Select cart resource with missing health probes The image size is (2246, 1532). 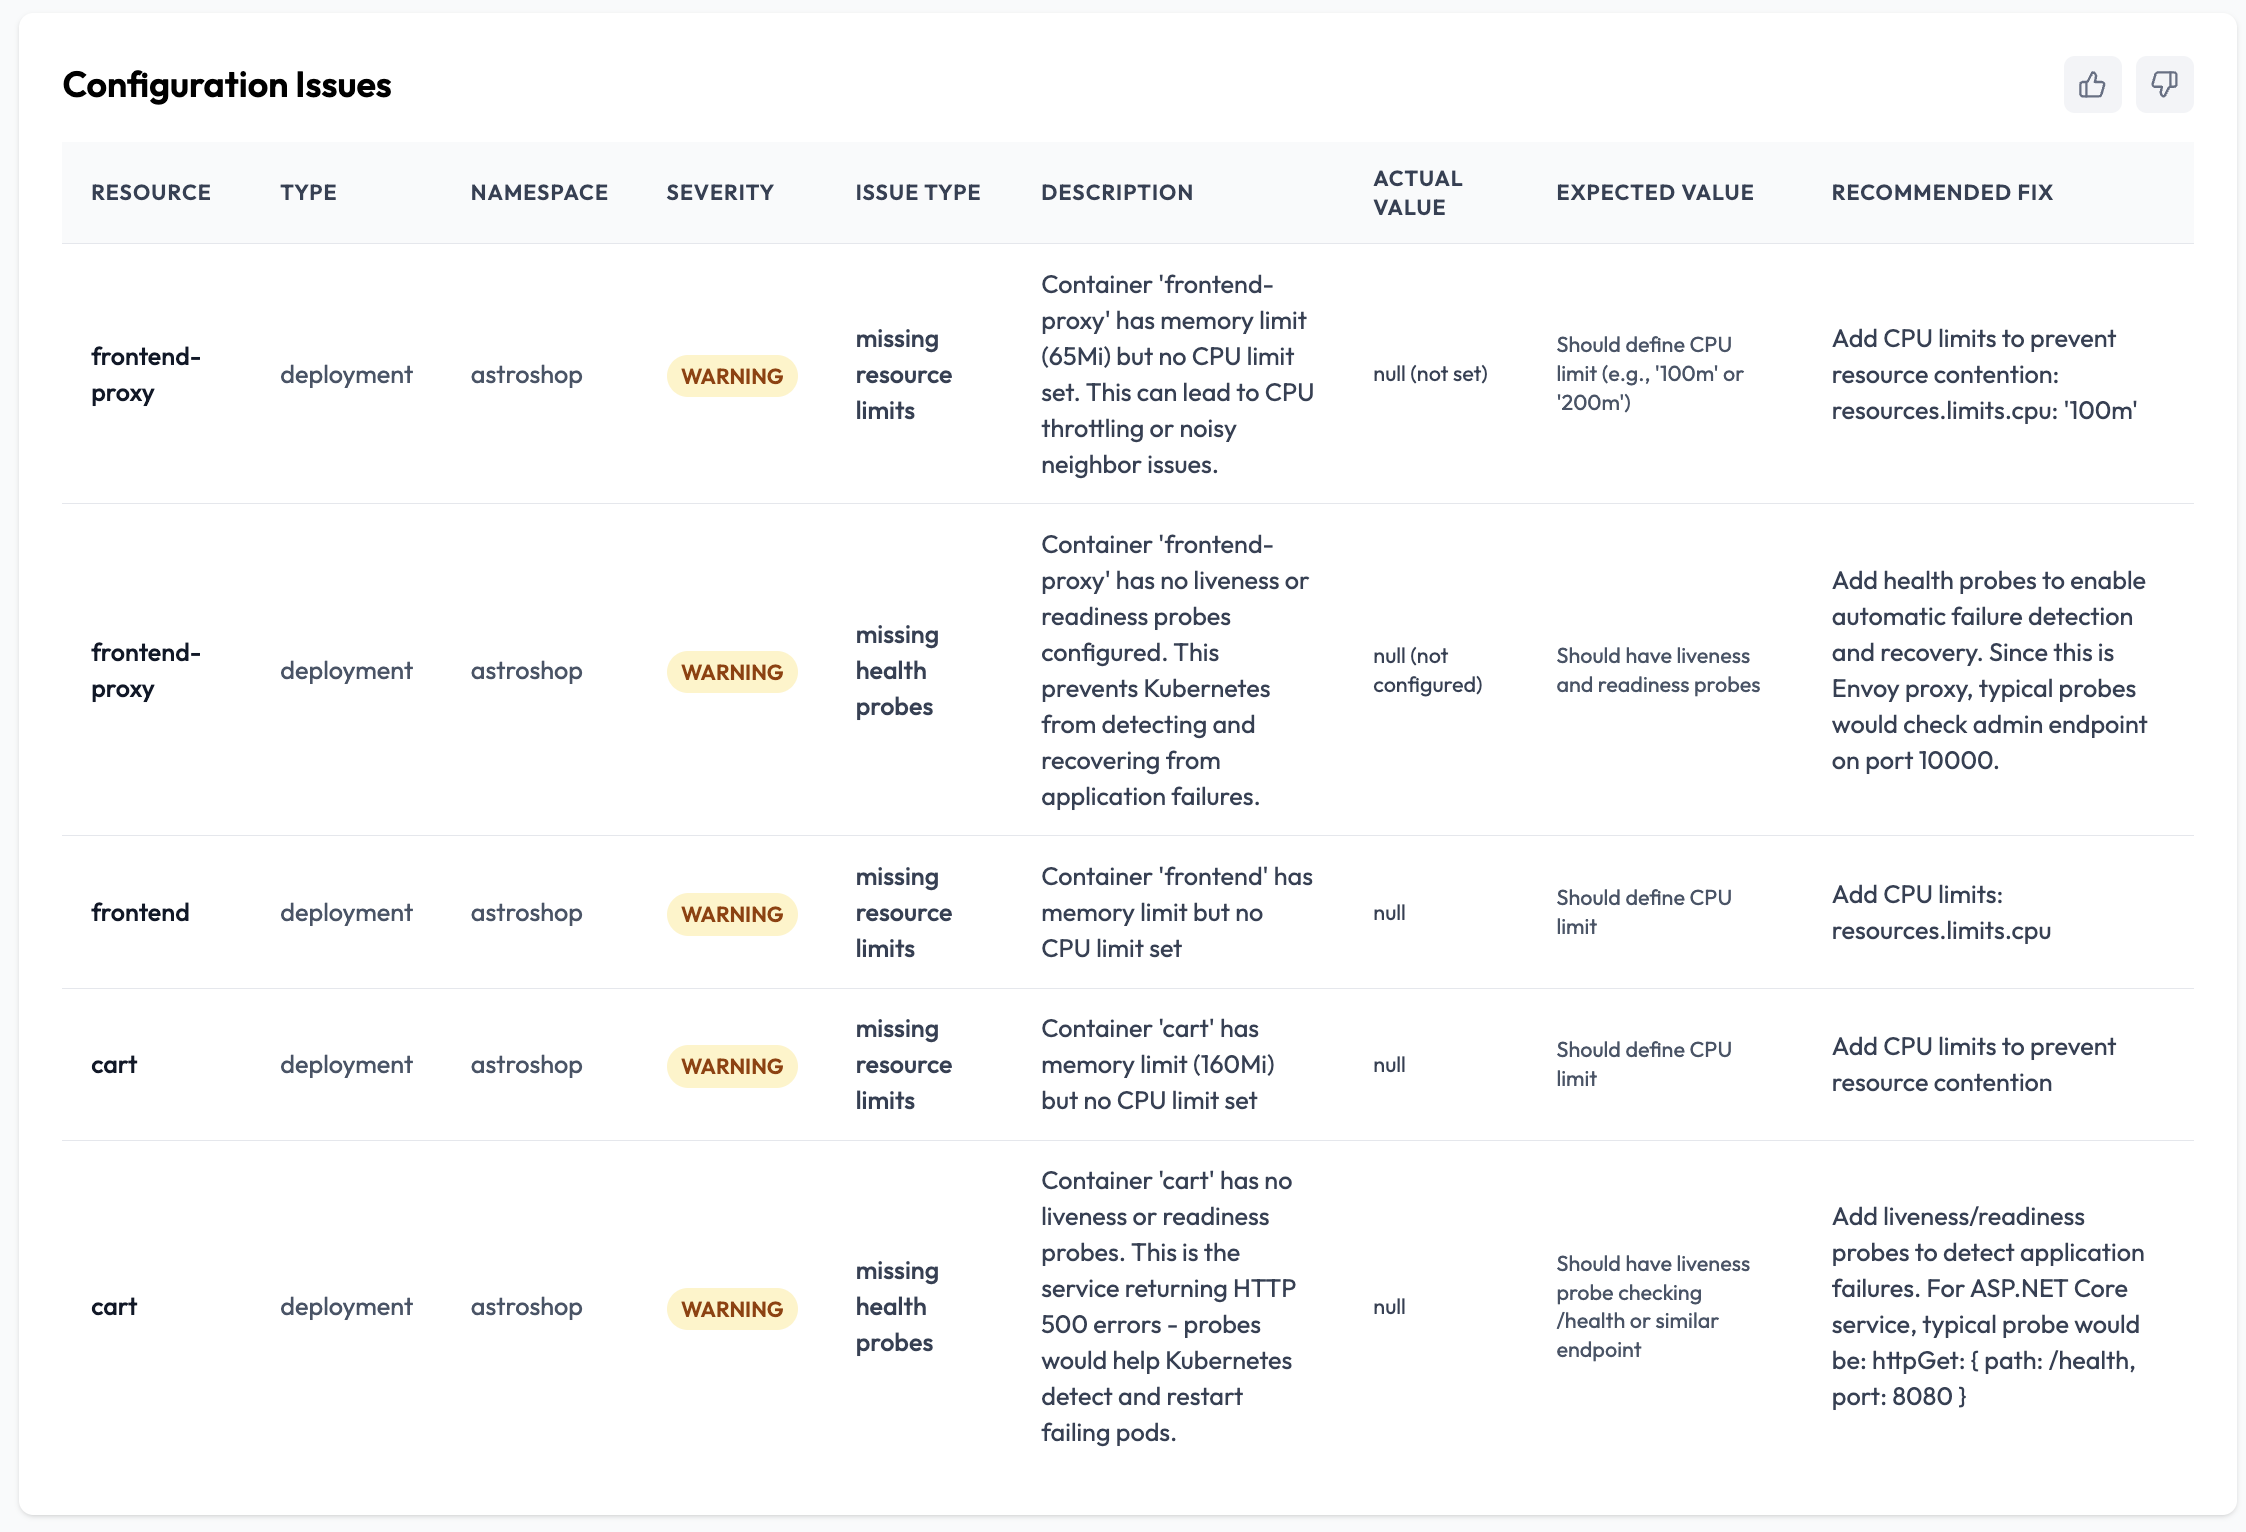[114, 1306]
